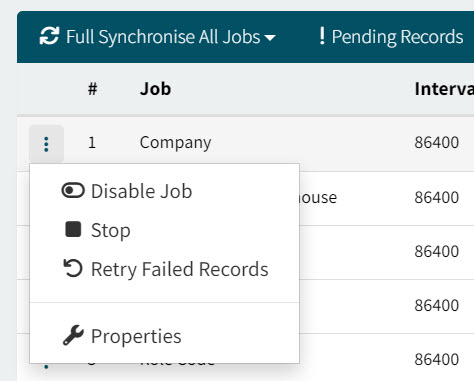
Task: Click the Disable Job toggle icon
Action: pos(73,191)
